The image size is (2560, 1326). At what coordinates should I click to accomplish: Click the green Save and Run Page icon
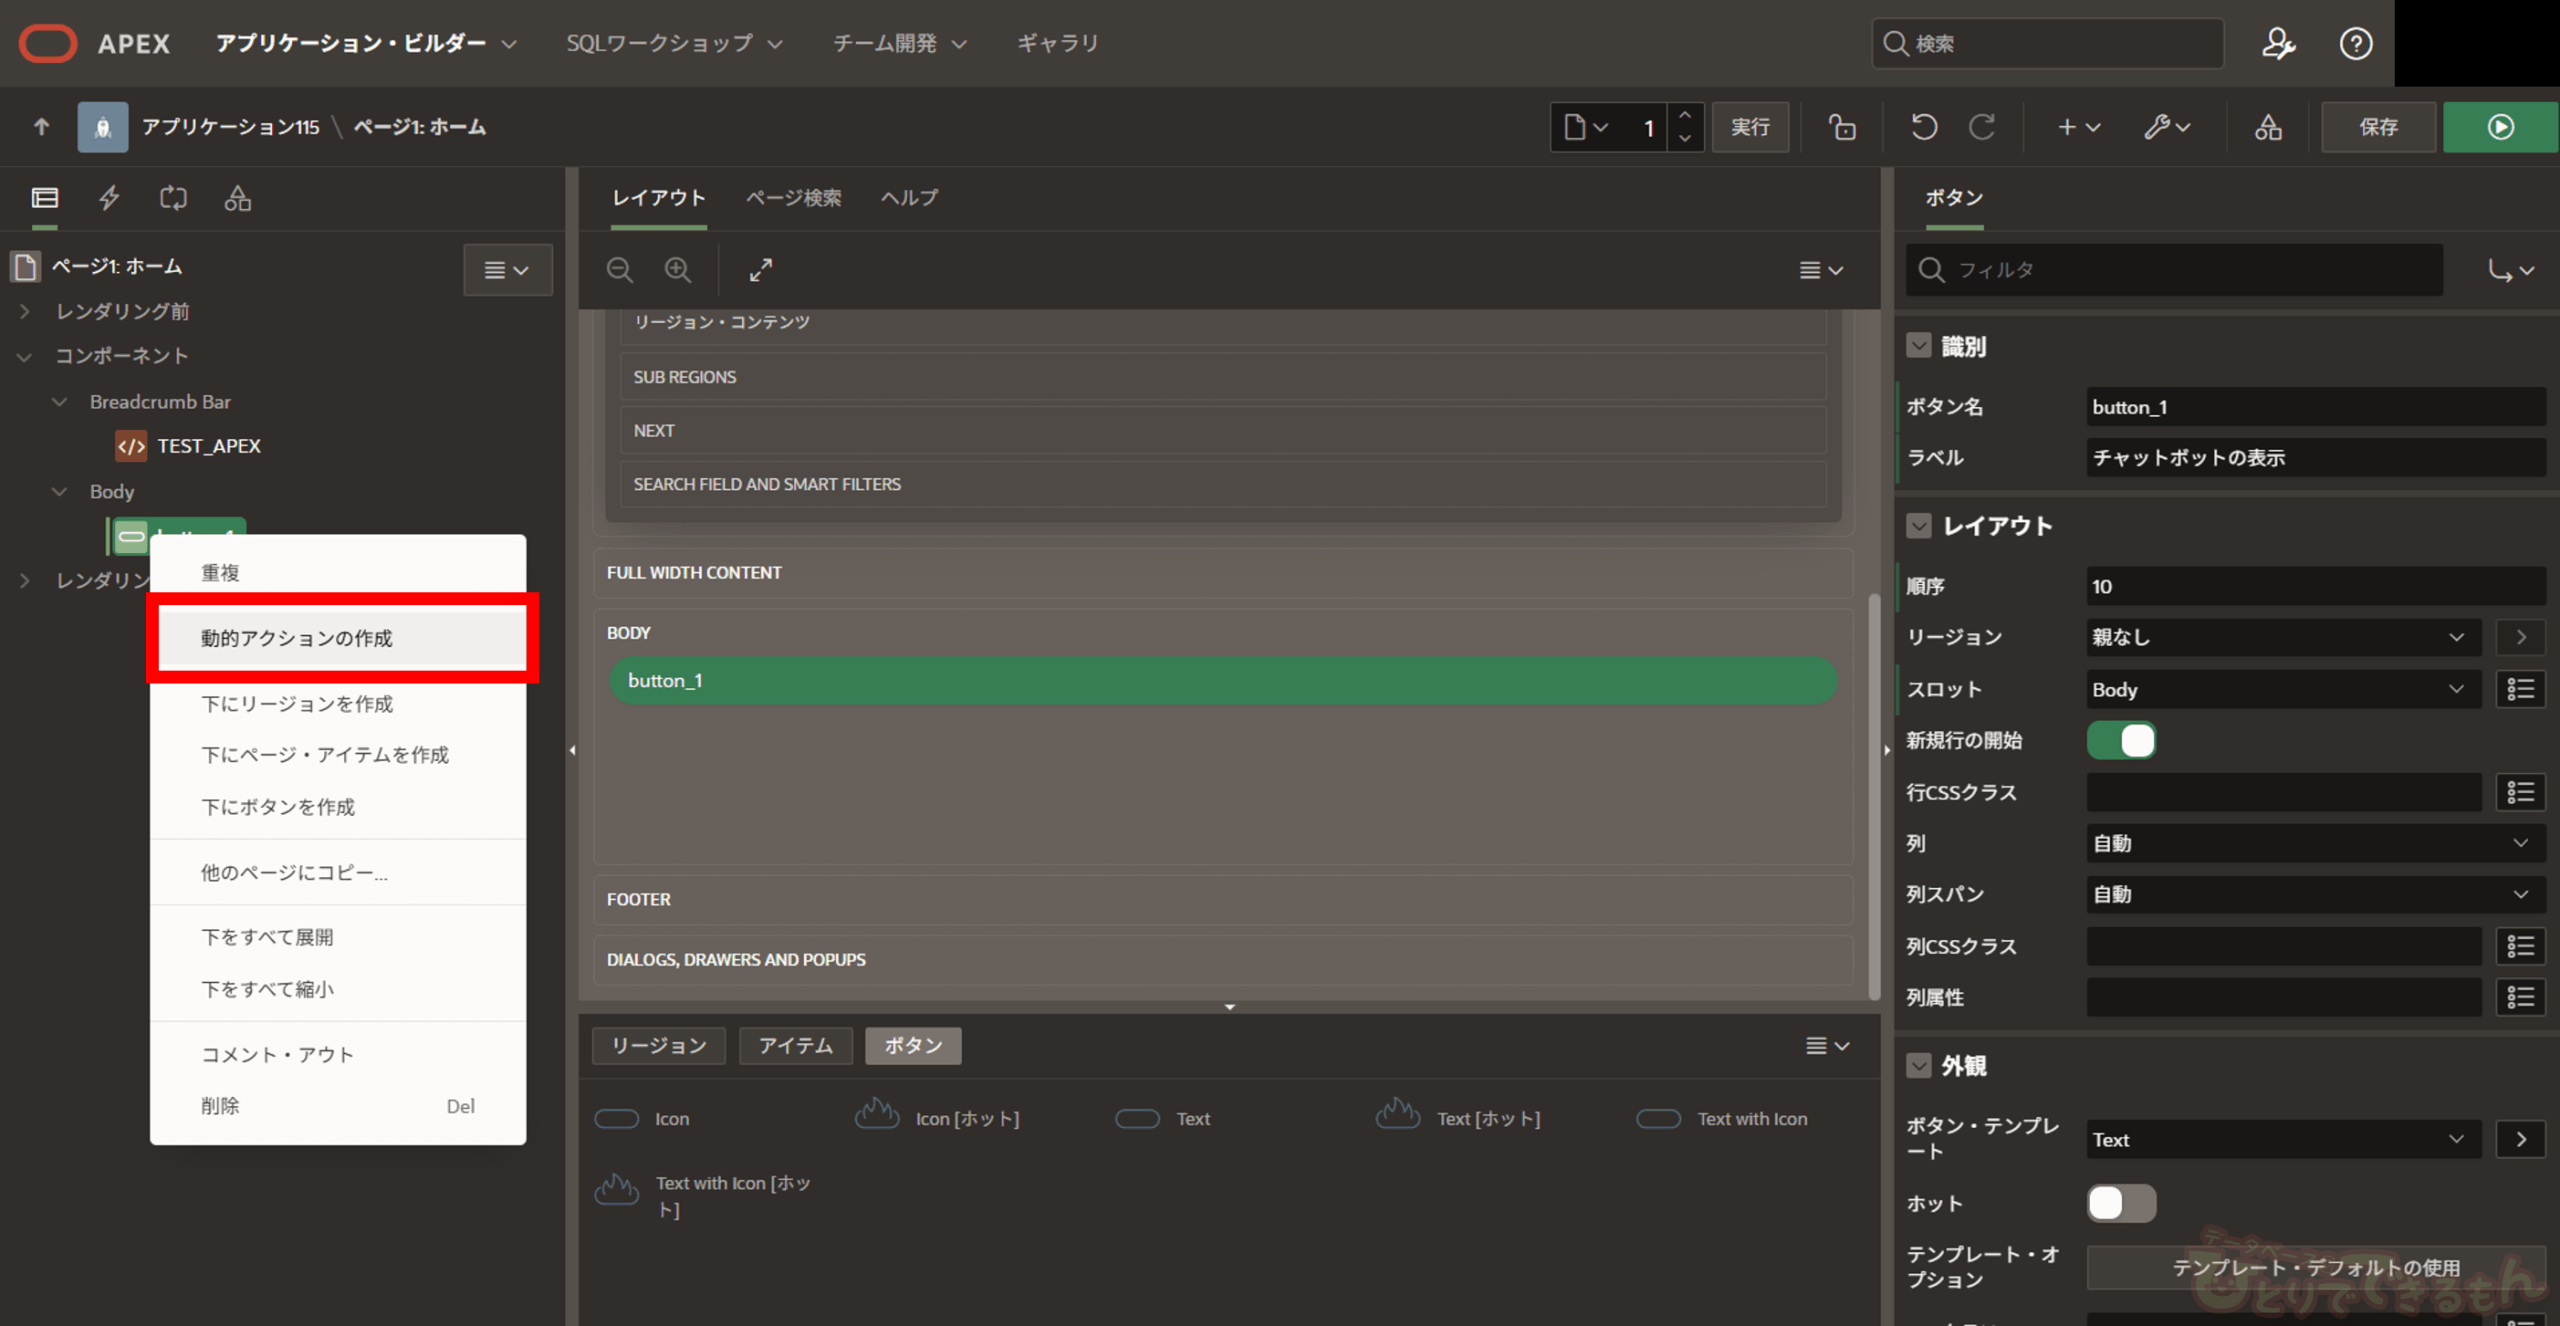[x=2499, y=127]
